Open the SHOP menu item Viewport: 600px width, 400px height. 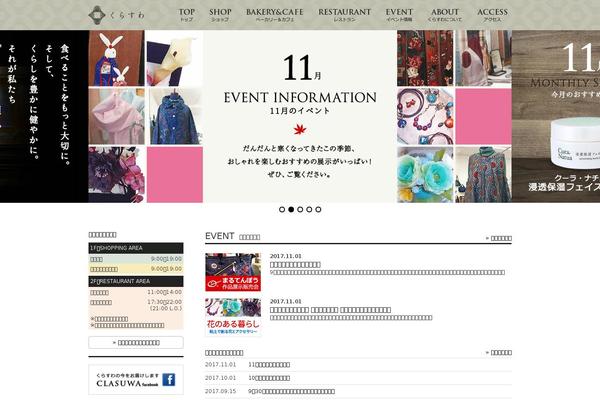point(220,15)
